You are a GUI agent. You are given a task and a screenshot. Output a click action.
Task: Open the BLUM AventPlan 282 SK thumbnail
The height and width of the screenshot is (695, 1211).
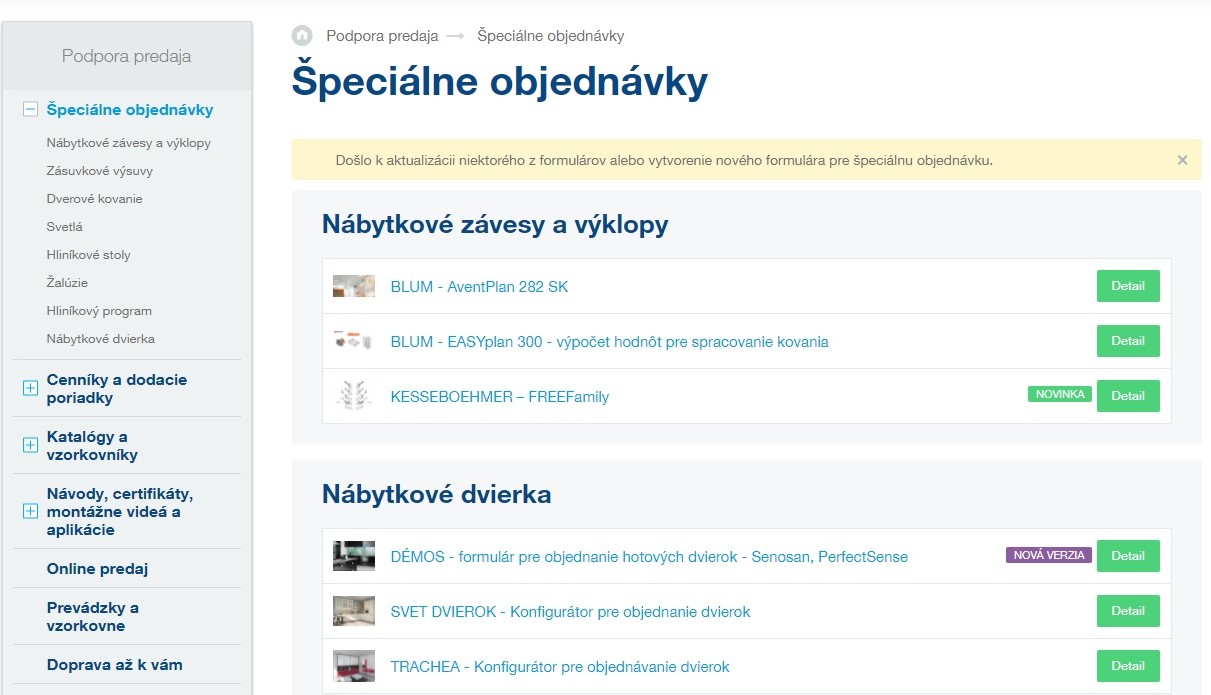354,287
